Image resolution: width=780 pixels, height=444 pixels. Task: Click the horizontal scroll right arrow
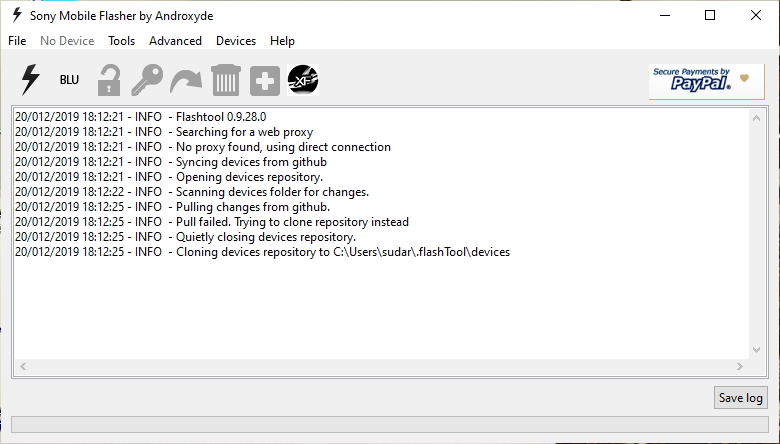pos(740,366)
